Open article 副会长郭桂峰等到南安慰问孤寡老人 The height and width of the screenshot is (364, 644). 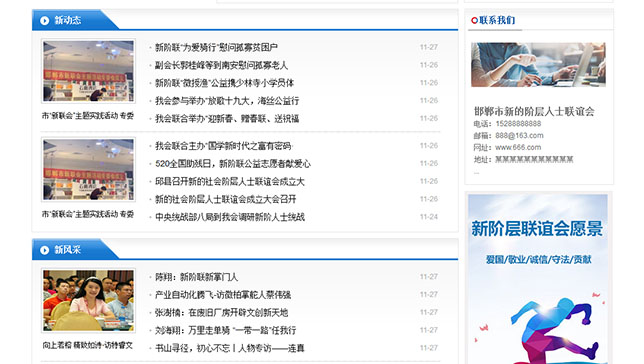(221, 65)
